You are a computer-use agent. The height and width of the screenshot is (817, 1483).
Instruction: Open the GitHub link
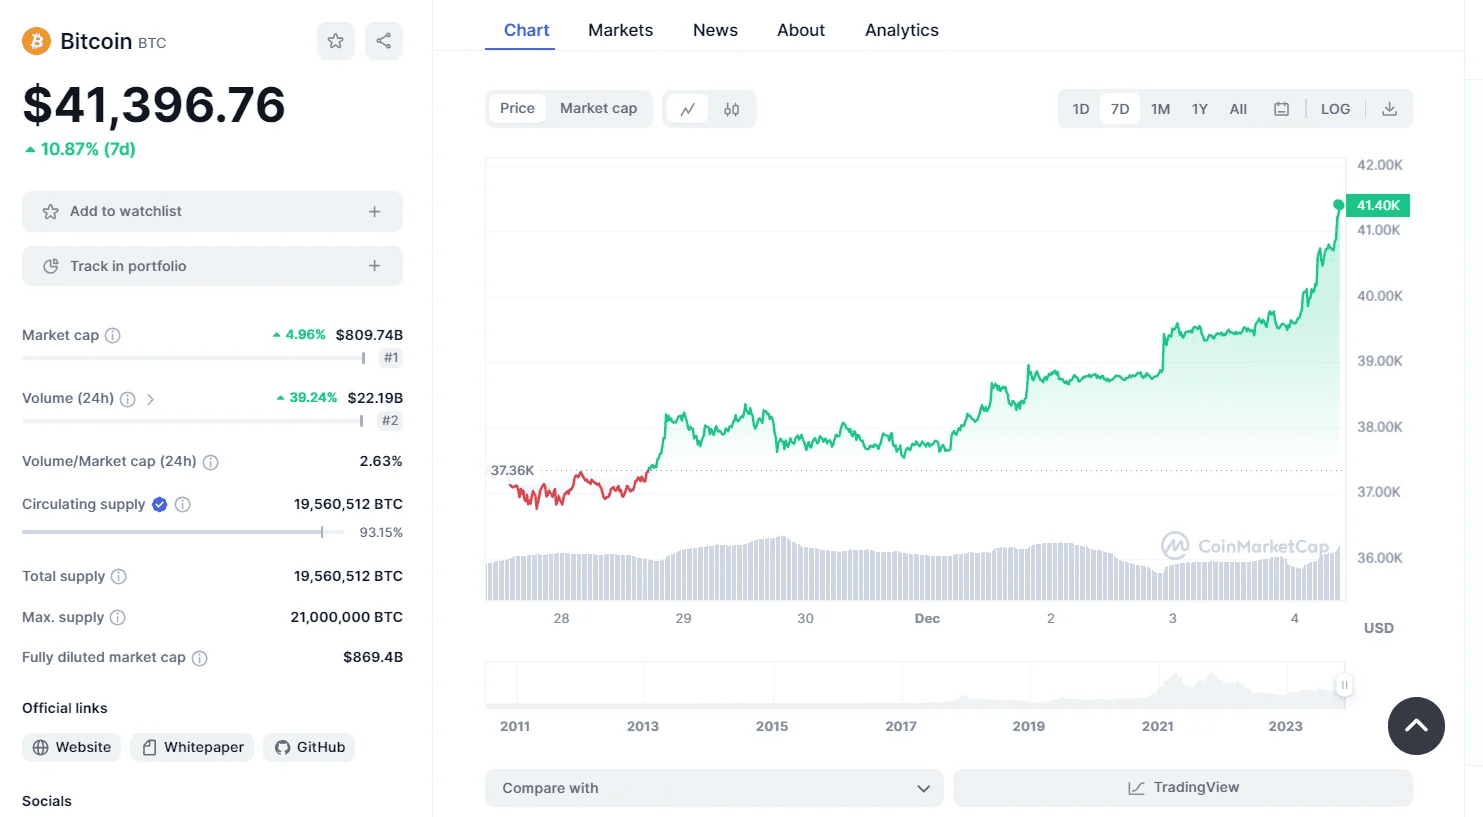pyautogui.click(x=309, y=747)
